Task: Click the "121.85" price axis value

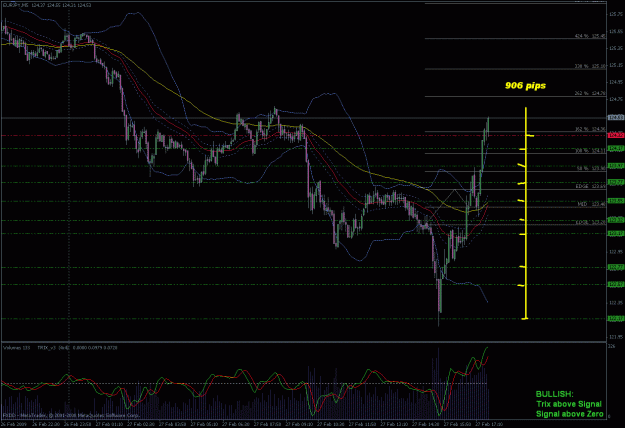Action: pyautogui.click(x=616, y=337)
